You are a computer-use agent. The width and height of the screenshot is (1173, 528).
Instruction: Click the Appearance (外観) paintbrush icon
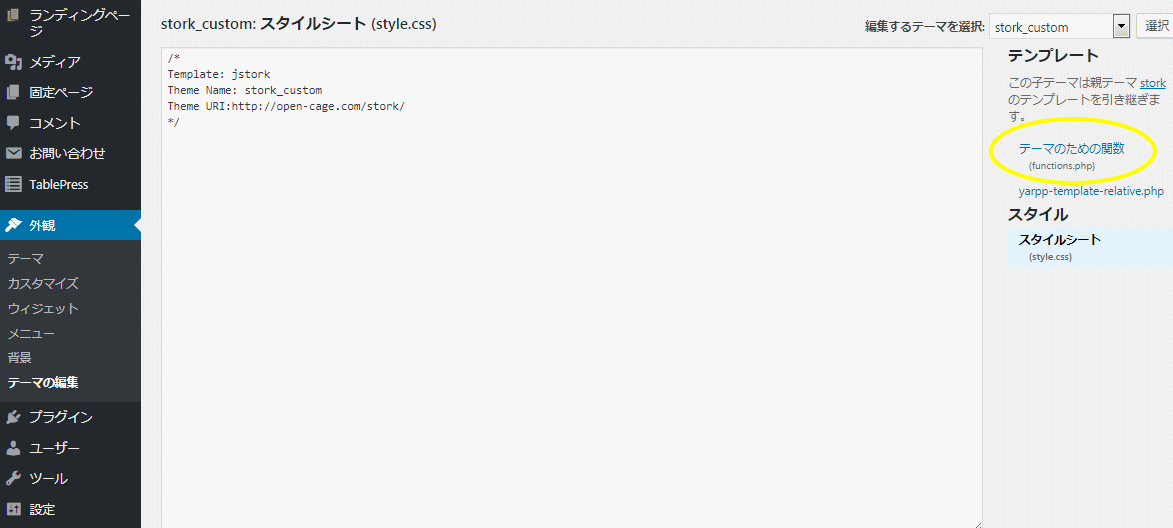(x=13, y=225)
